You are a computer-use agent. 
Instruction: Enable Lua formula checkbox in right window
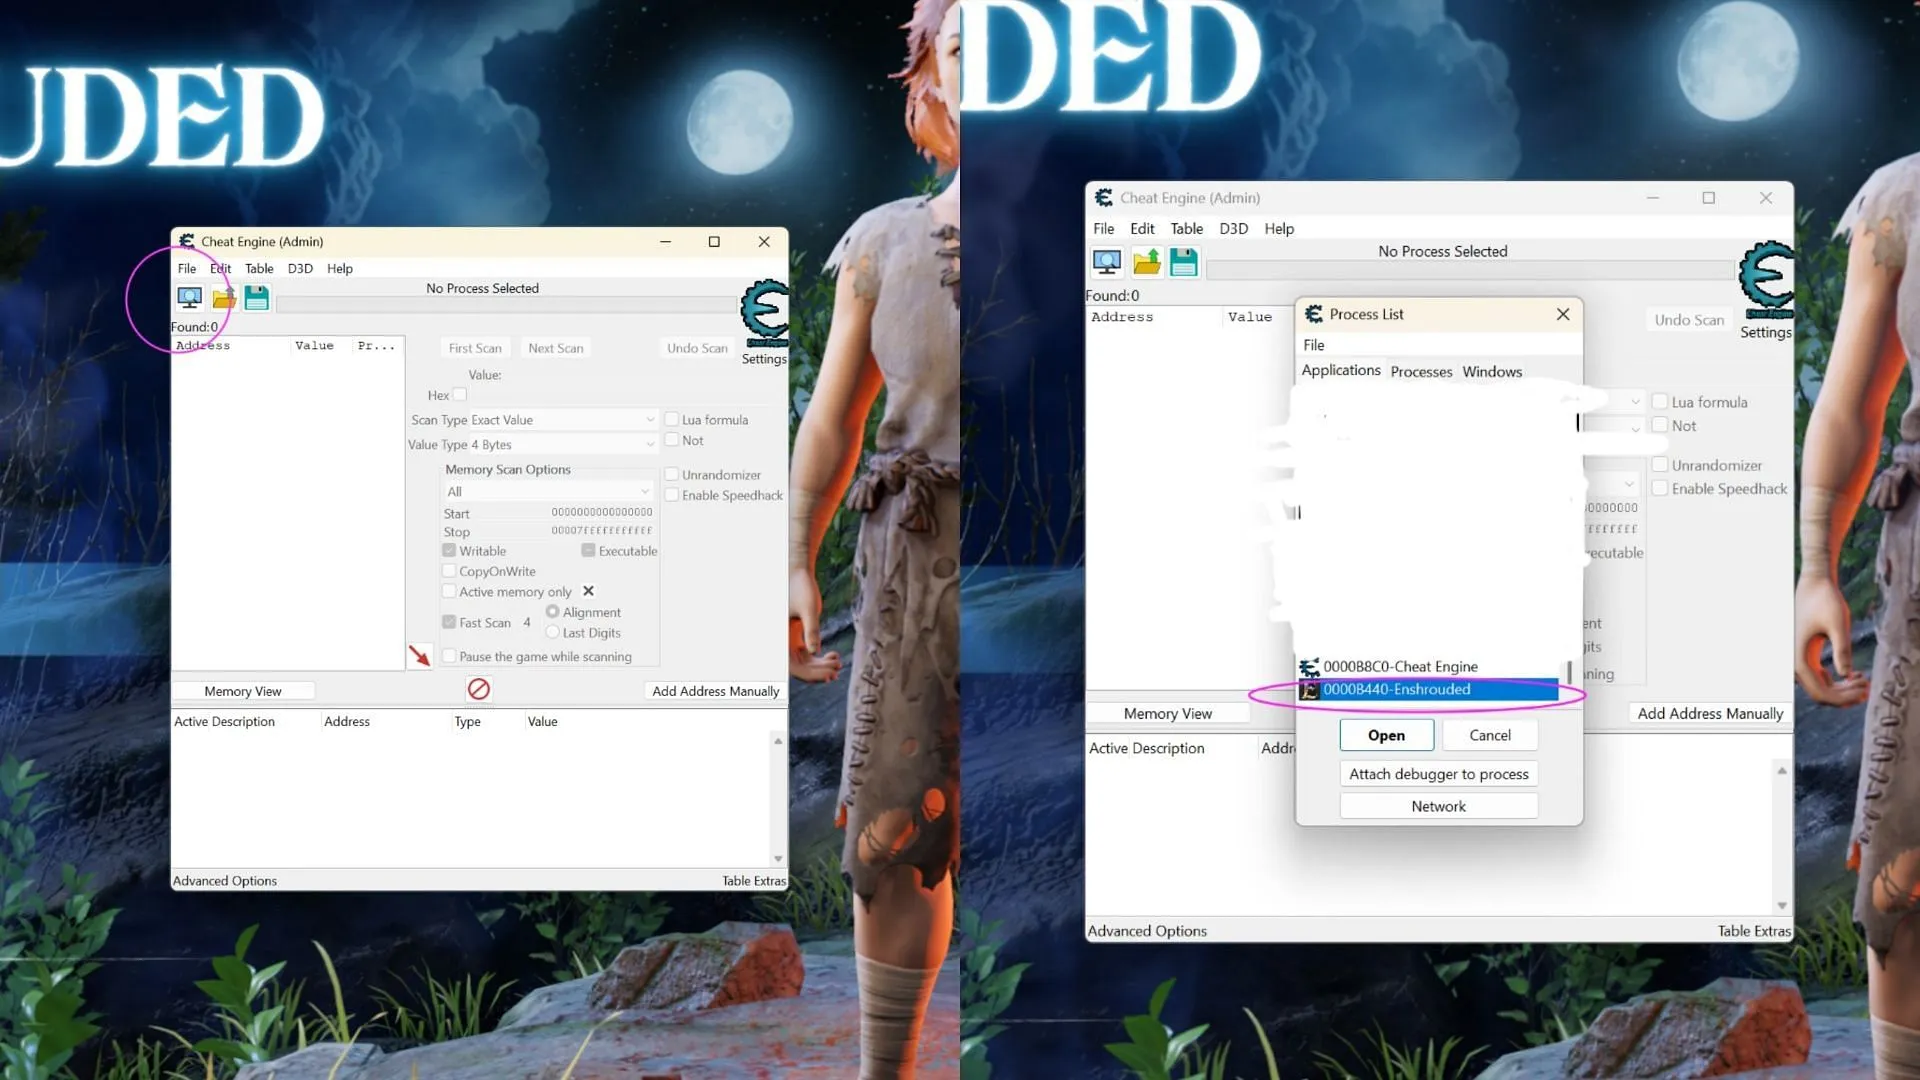[x=1660, y=402]
